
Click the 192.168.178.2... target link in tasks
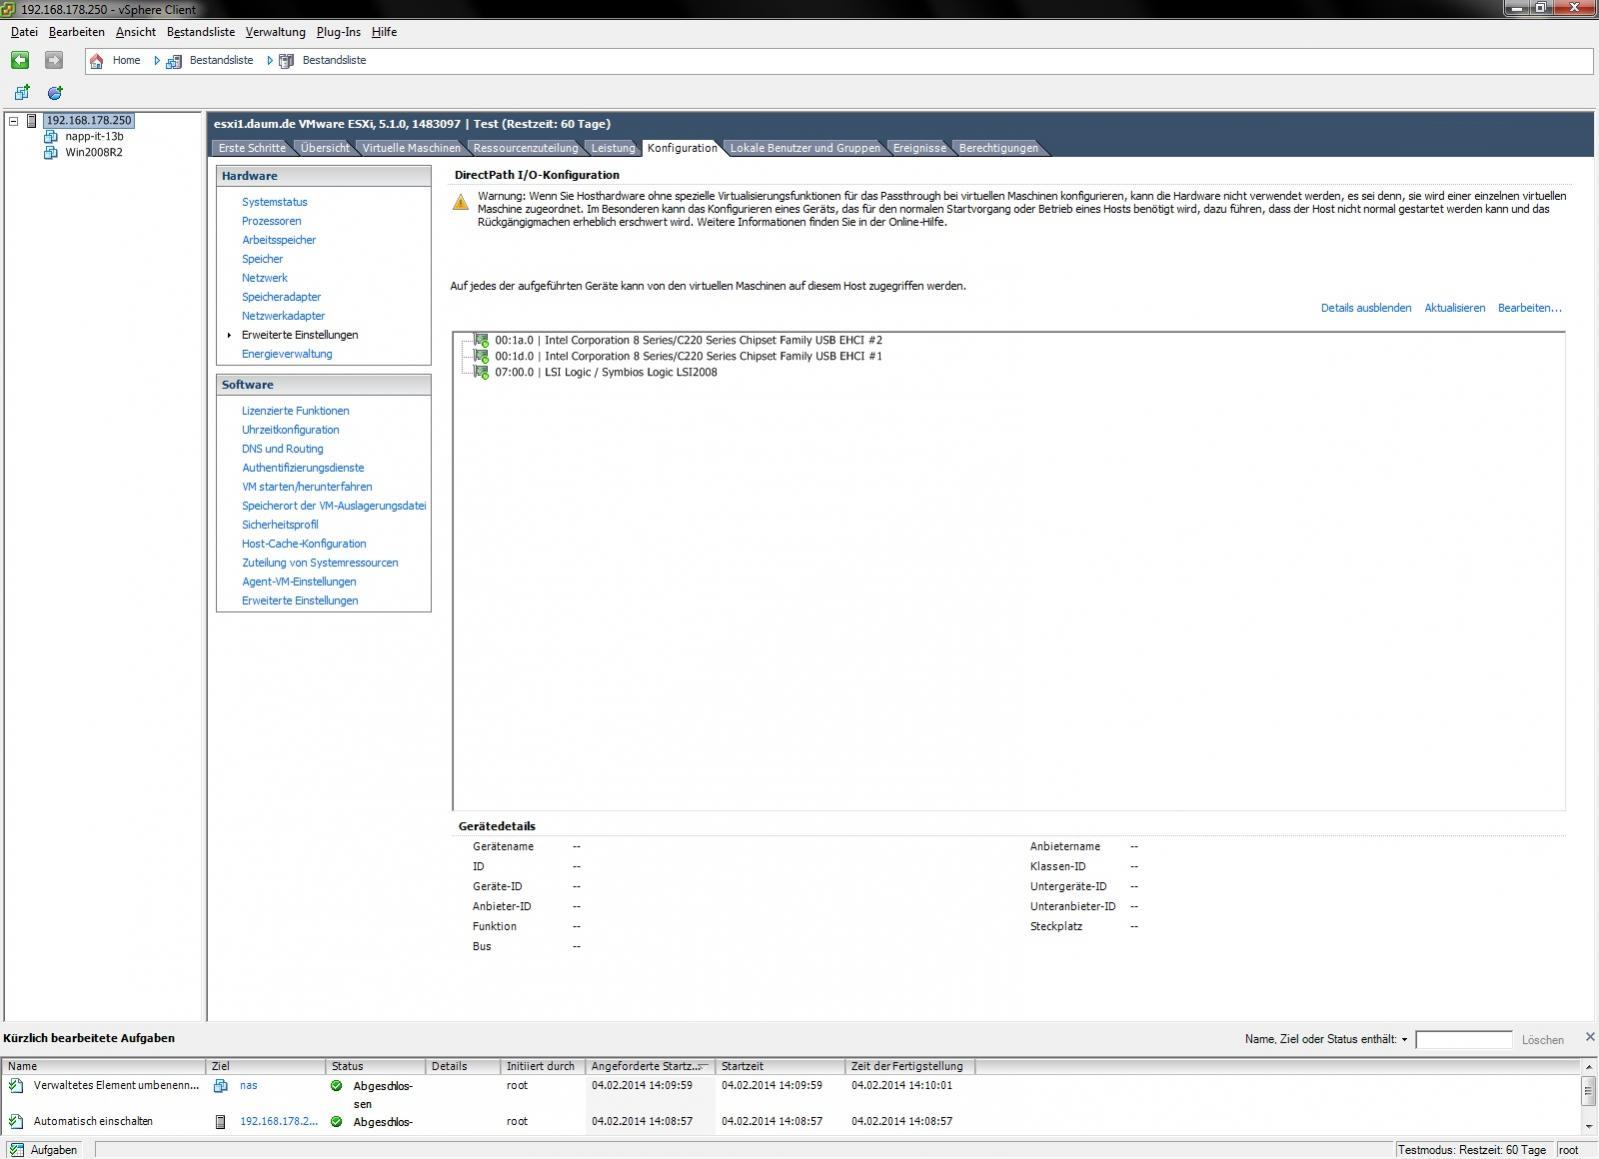coord(279,1122)
